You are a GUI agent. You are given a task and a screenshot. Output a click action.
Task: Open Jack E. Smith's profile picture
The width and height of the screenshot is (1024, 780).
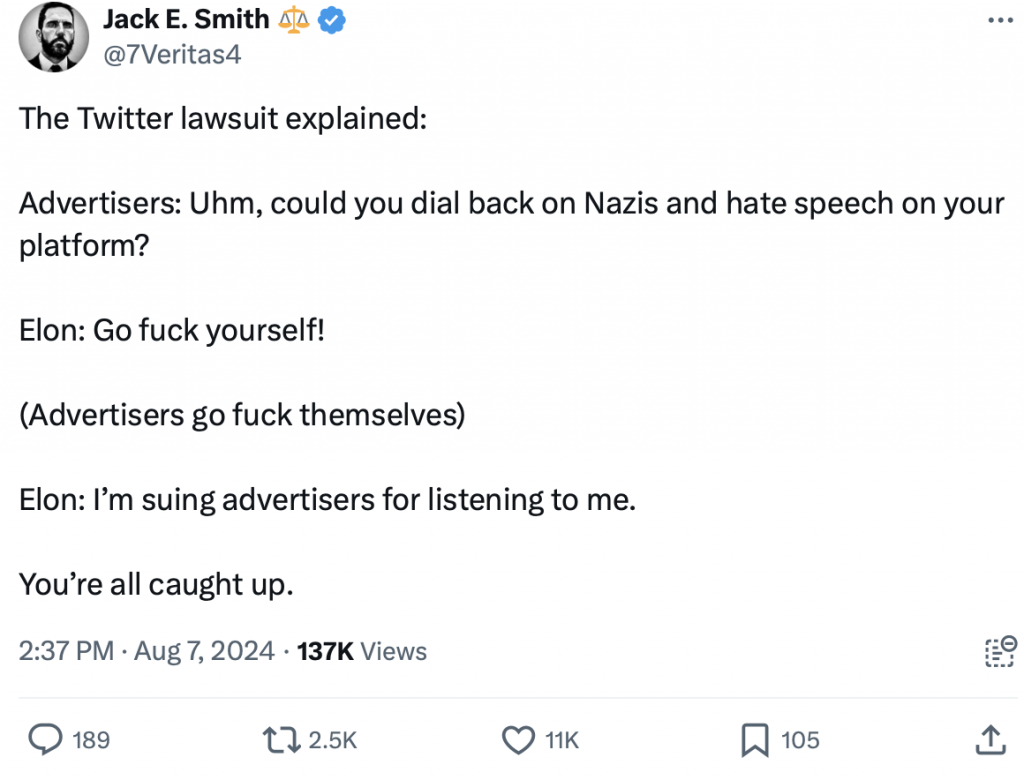coord(55,37)
